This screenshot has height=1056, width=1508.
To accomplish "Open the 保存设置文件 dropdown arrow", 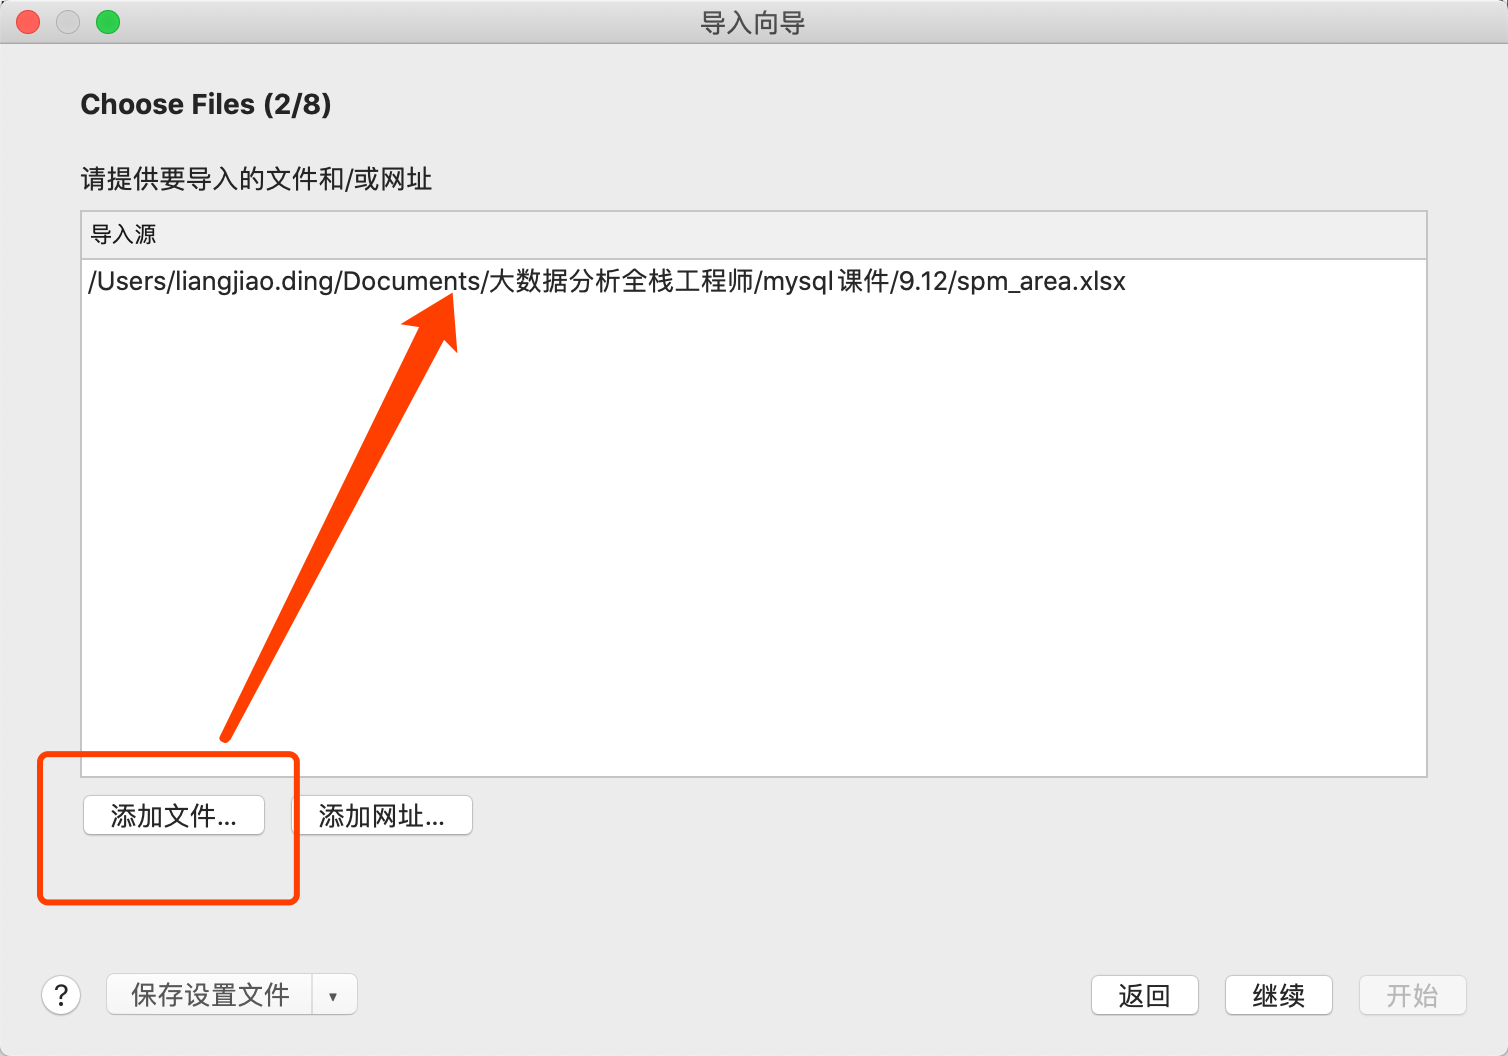I will tap(334, 995).
